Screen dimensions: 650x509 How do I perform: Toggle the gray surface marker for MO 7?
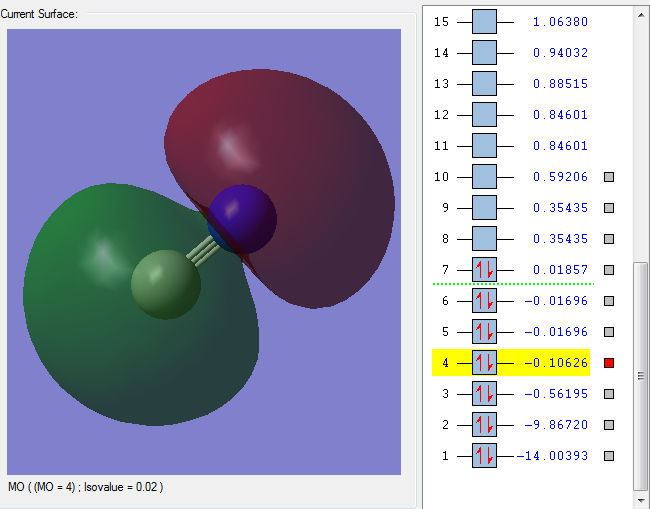click(609, 270)
